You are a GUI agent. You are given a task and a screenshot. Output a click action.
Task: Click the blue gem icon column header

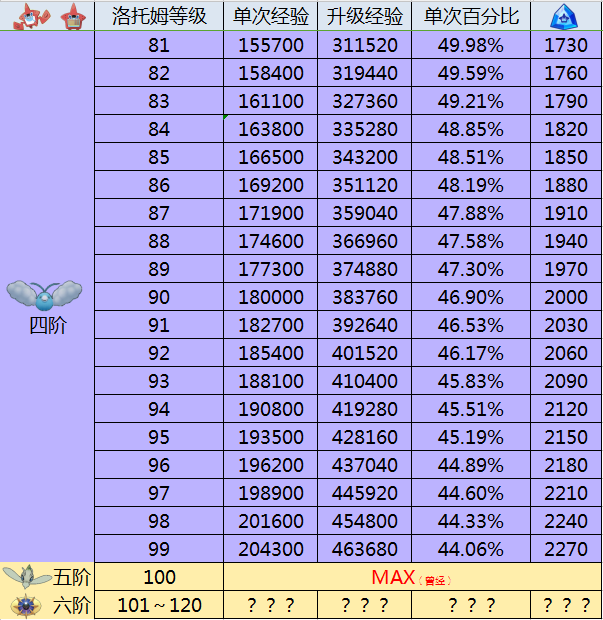click(x=566, y=17)
